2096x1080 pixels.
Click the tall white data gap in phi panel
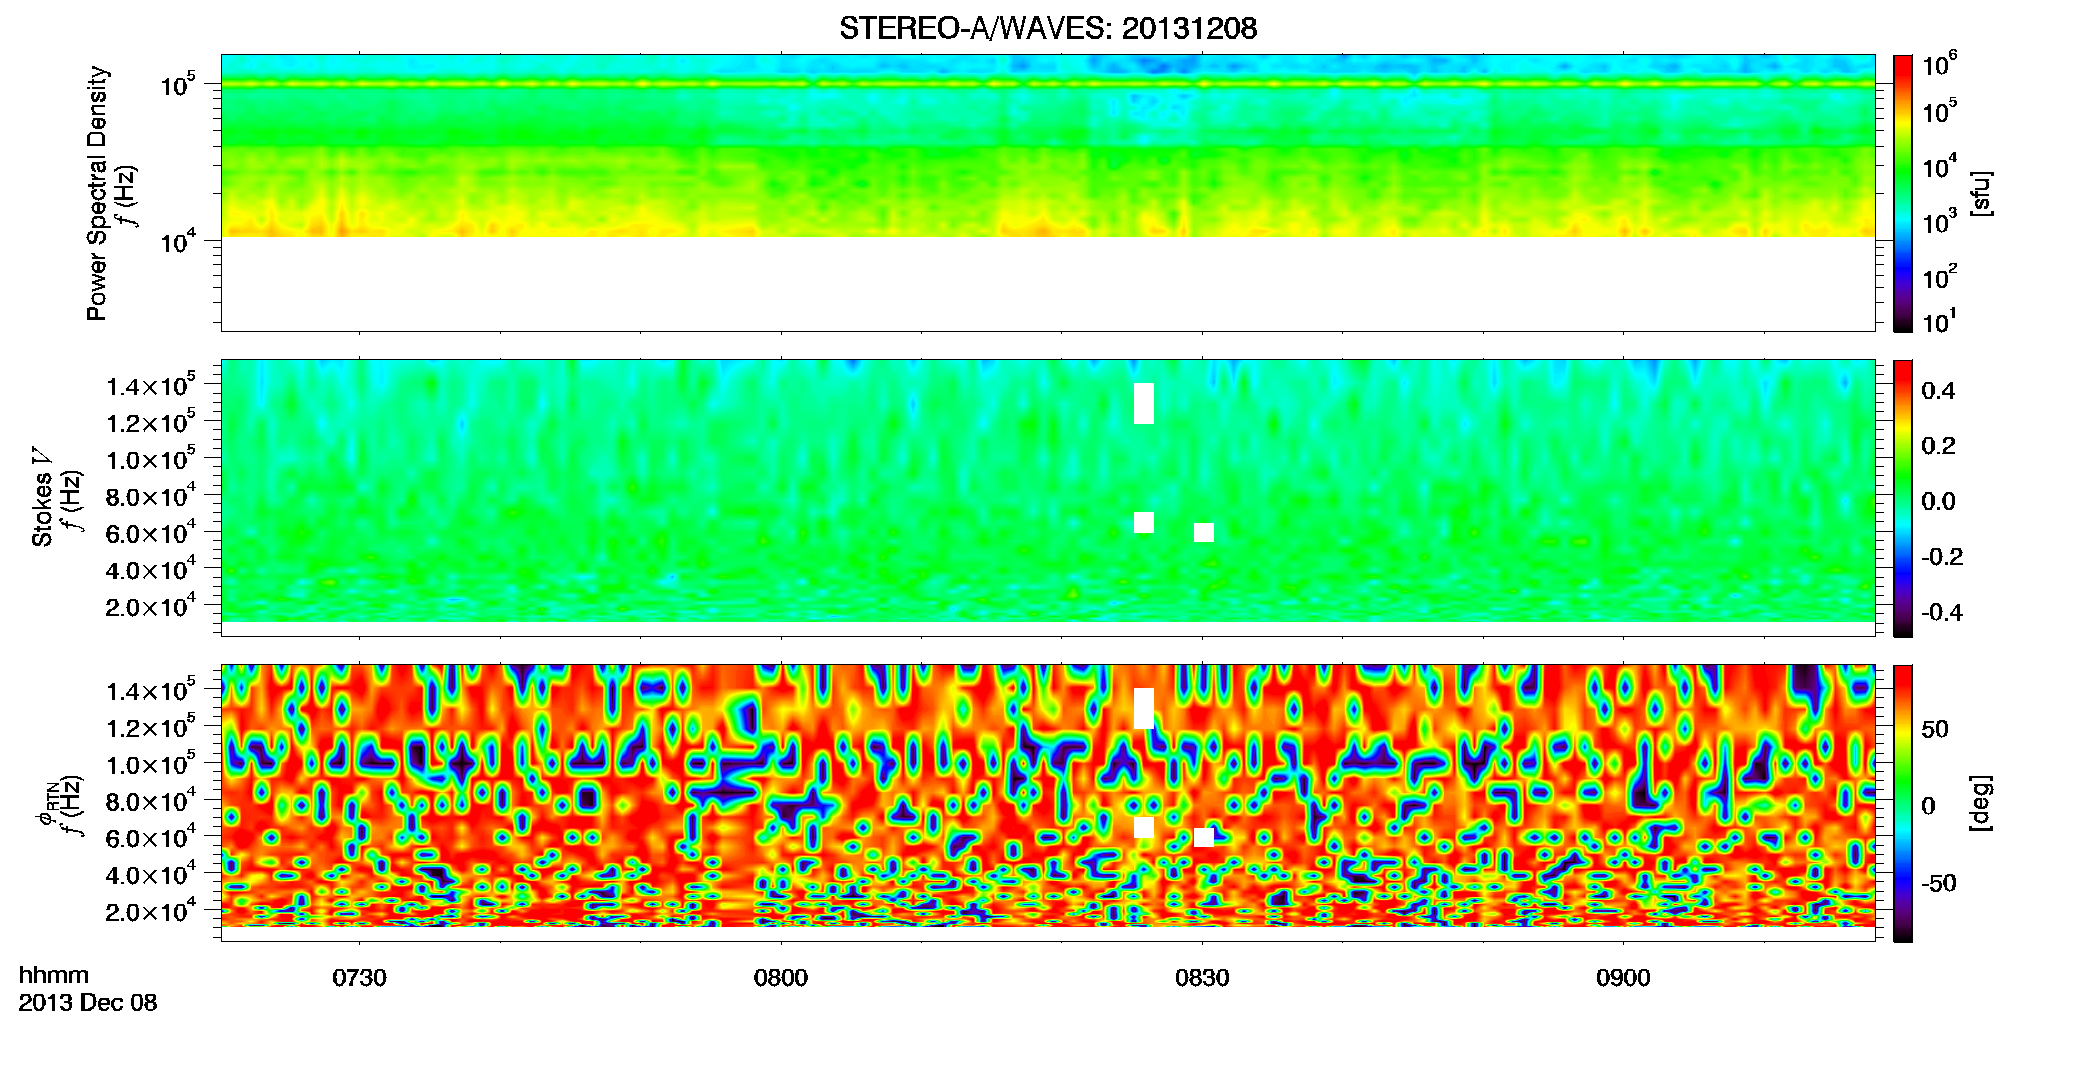coord(1144,708)
